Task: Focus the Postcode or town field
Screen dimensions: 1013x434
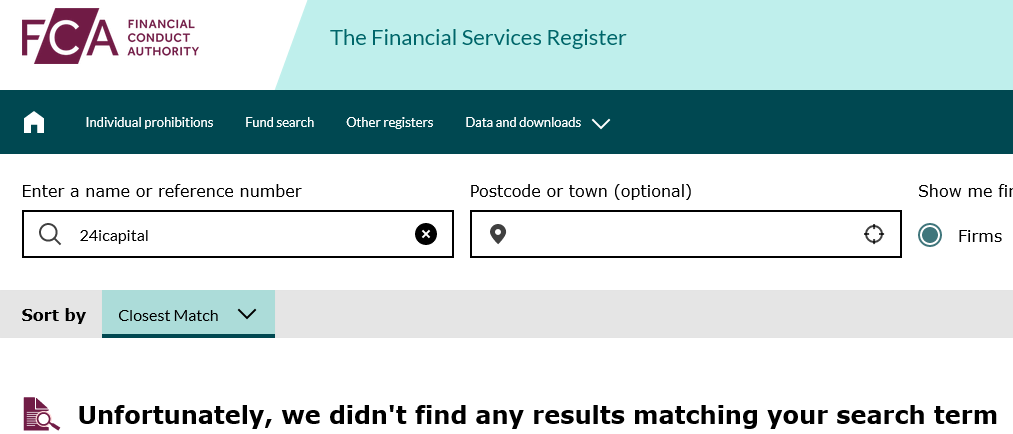Action: 685,234
